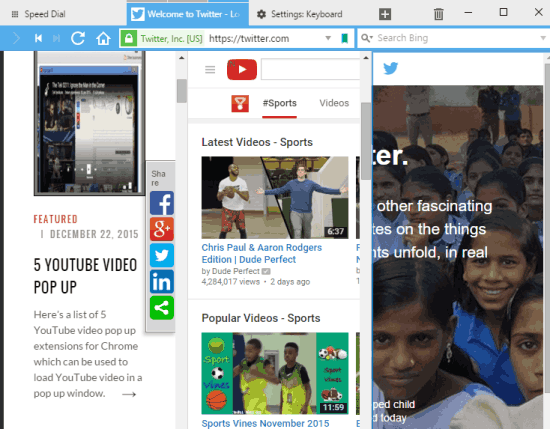Open the Dude Perfect channel link
Screen dimensions: 550x429
click(x=236, y=271)
